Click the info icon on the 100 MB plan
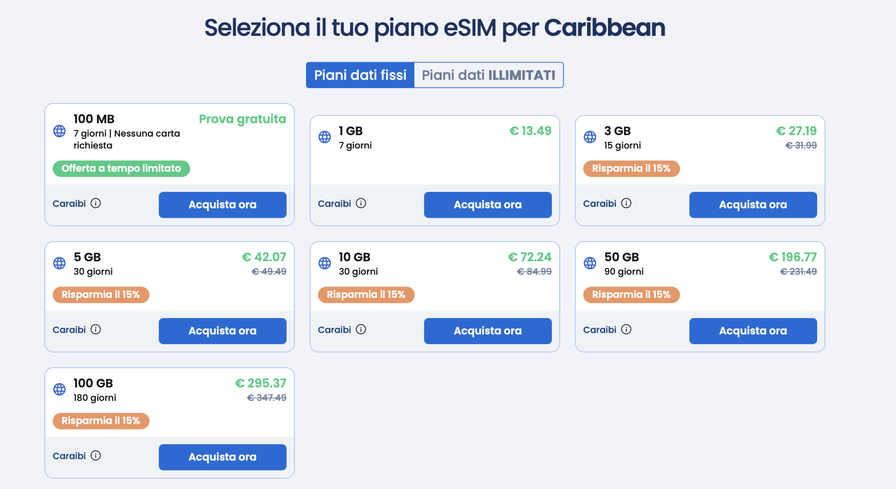The width and height of the screenshot is (896, 489). click(96, 203)
